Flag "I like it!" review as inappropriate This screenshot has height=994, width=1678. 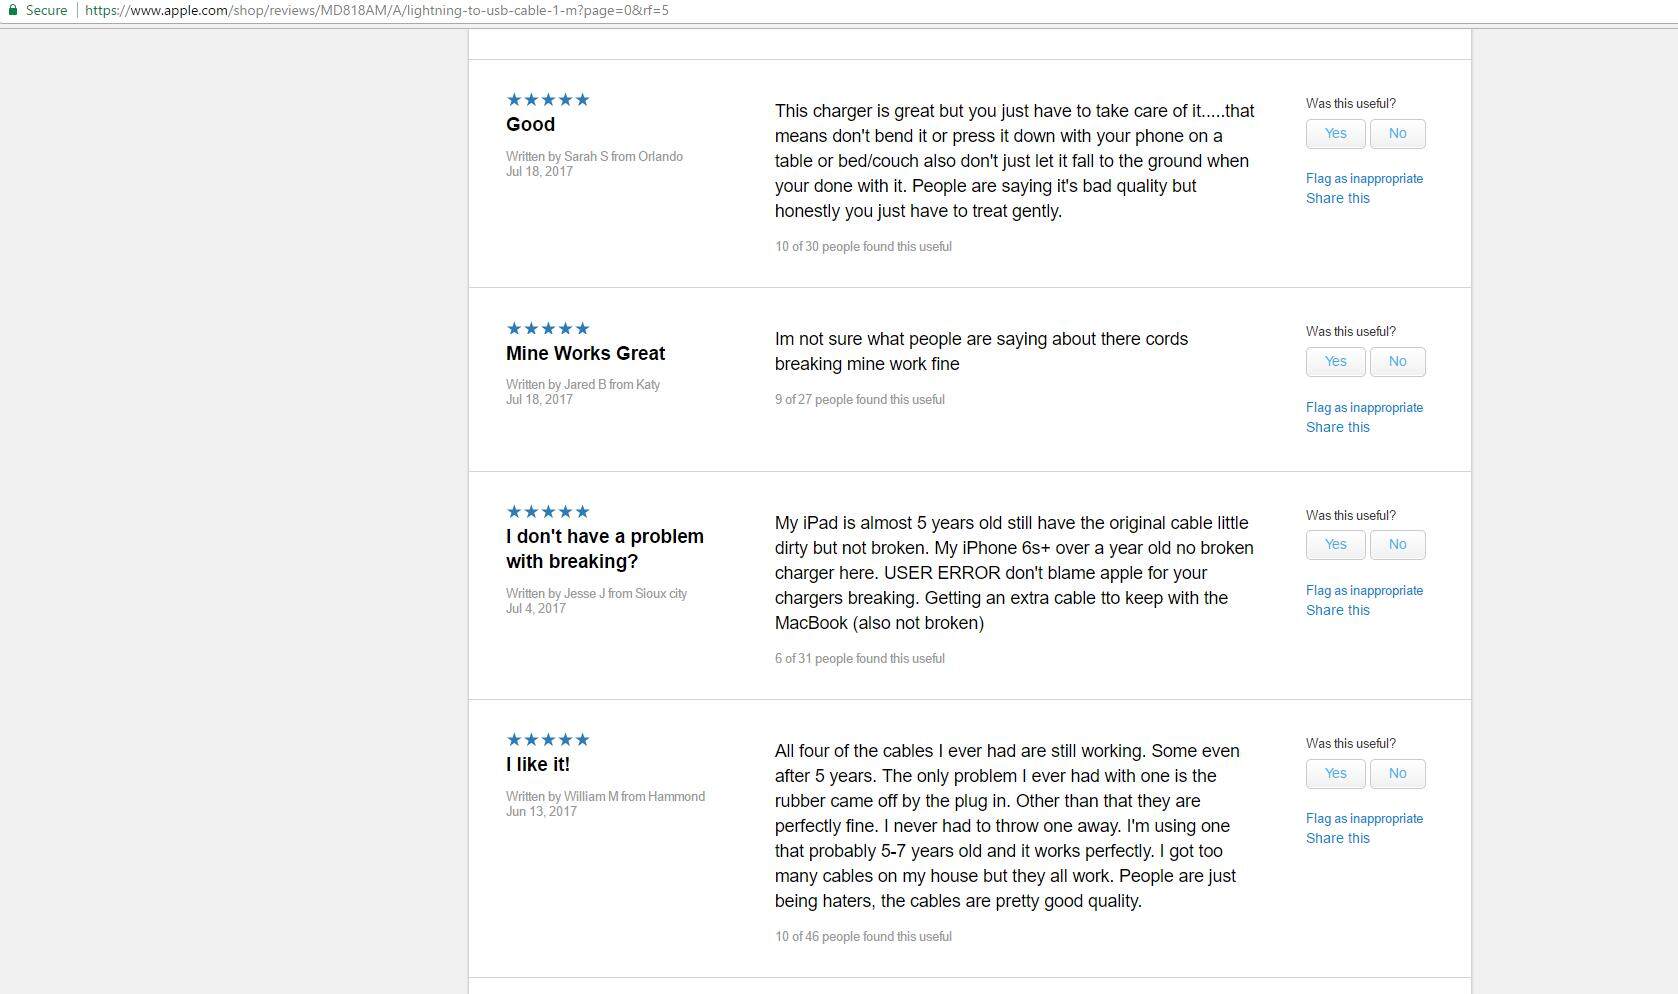(x=1364, y=819)
